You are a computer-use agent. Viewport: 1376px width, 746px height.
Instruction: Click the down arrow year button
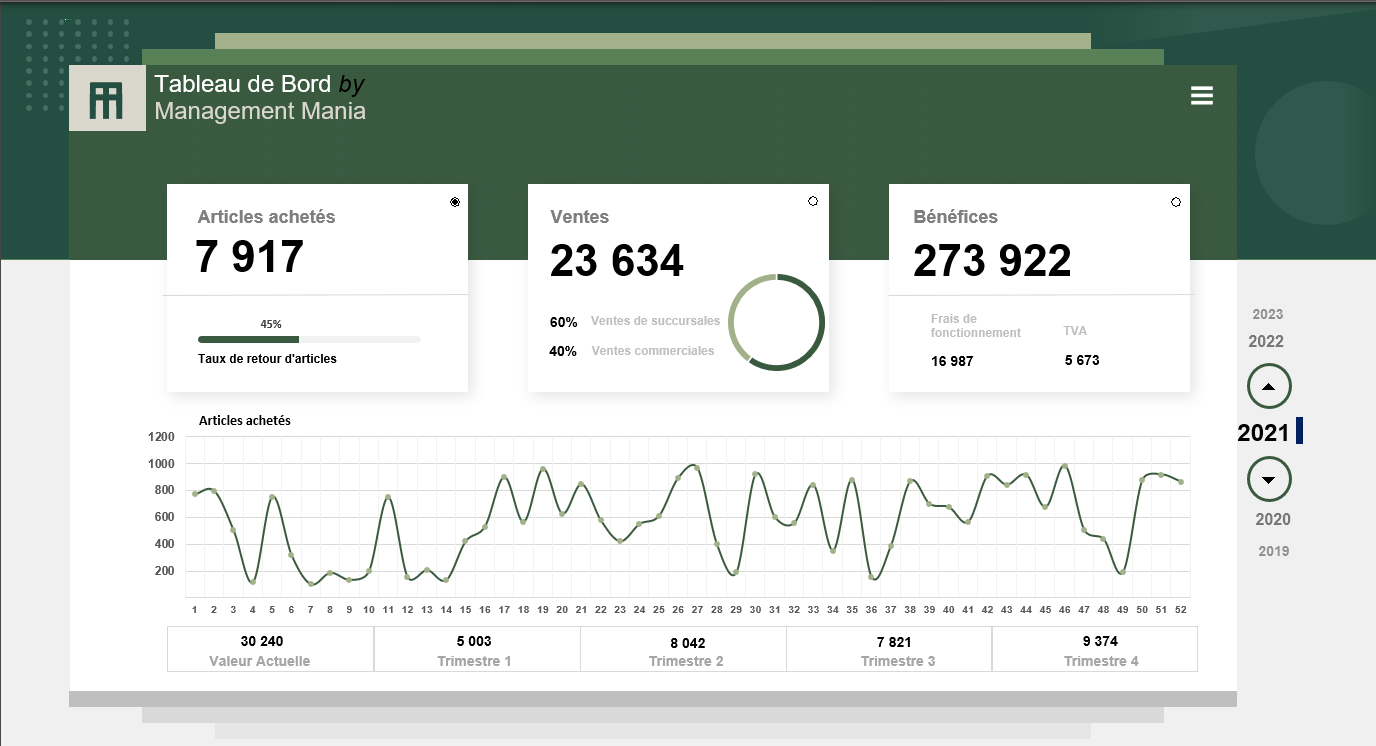(x=1269, y=480)
